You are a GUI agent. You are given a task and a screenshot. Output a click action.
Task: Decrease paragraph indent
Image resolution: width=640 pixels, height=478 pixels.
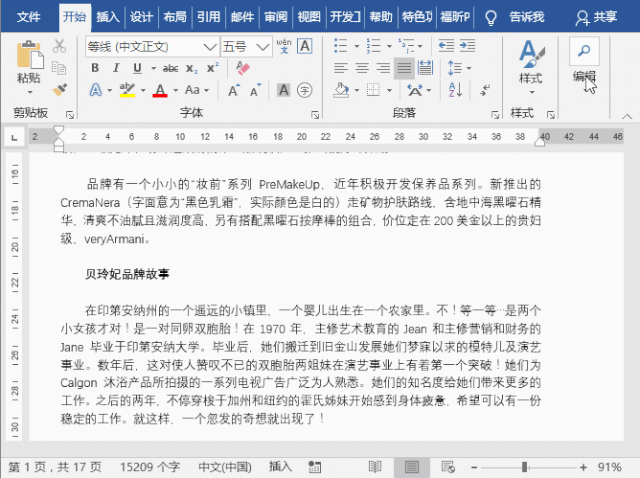(x=446, y=46)
